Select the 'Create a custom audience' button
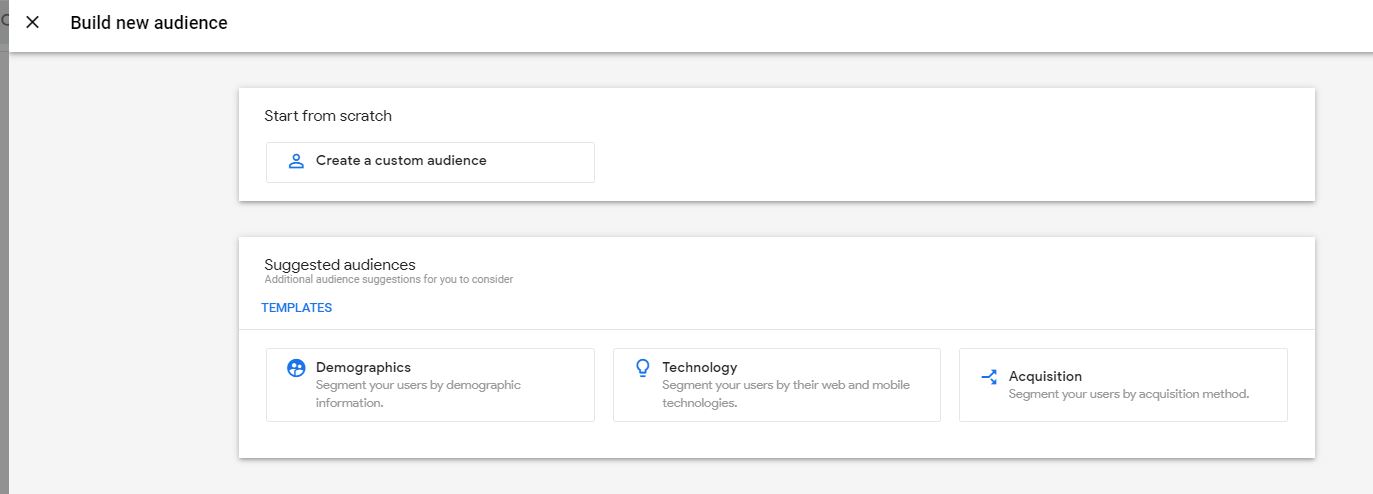The height and width of the screenshot is (494, 1373). [x=430, y=162]
